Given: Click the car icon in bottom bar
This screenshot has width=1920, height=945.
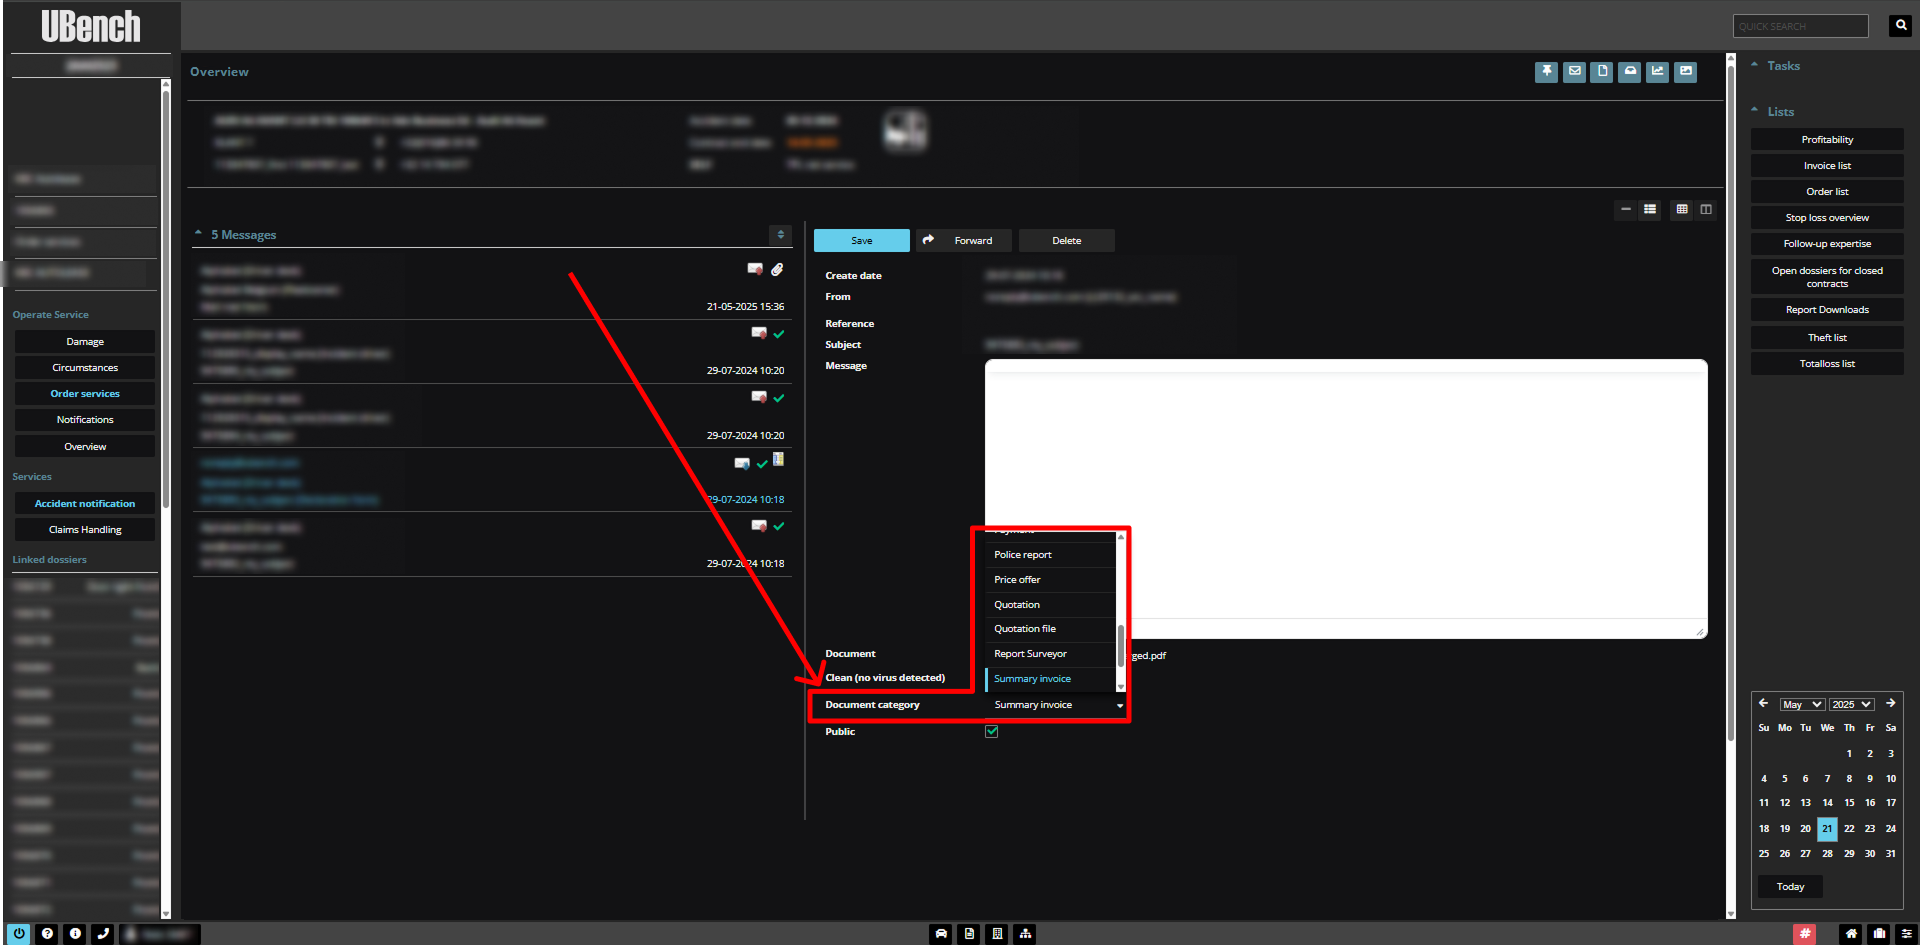Looking at the screenshot, I should 941,933.
